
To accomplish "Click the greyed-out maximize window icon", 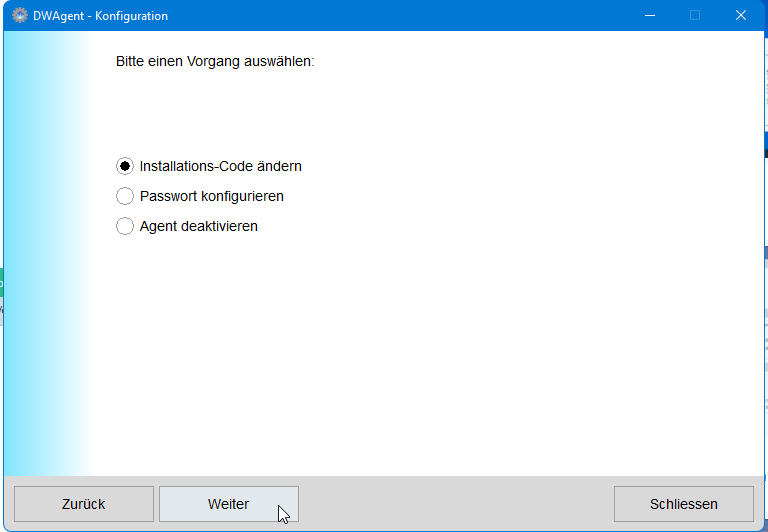I will point(695,16).
